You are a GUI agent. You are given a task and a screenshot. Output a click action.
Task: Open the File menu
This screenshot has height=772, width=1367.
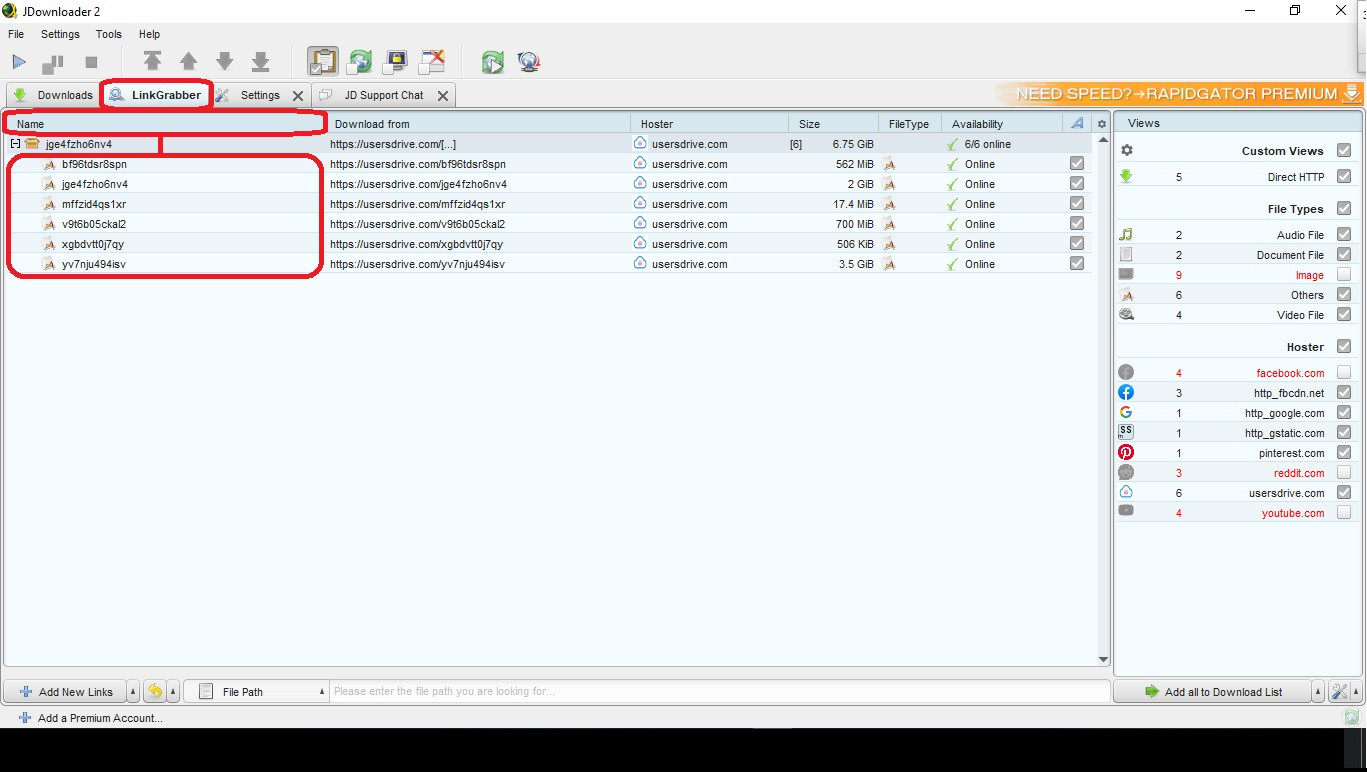click(16, 34)
